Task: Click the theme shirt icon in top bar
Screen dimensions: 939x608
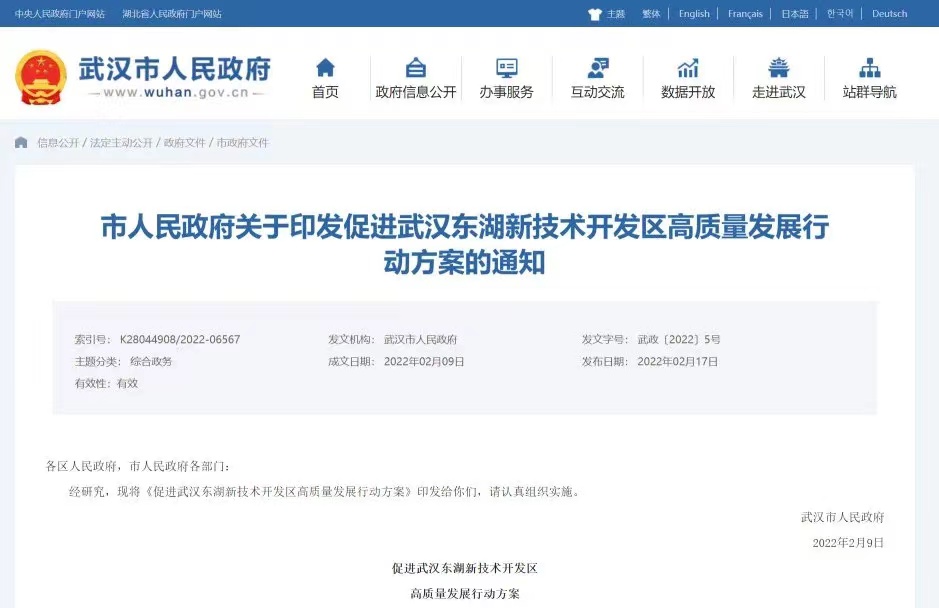Action: point(595,14)
